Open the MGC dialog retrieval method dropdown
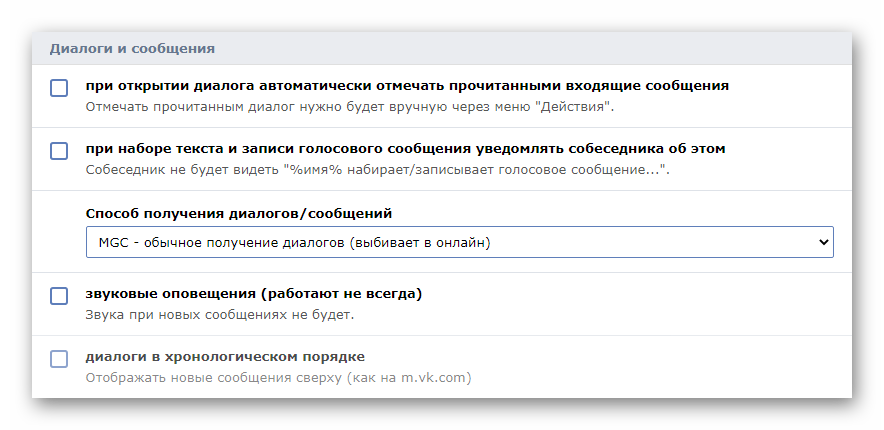Image resolution: width=884 pixels, height=430 pixels. pos(459,242)
